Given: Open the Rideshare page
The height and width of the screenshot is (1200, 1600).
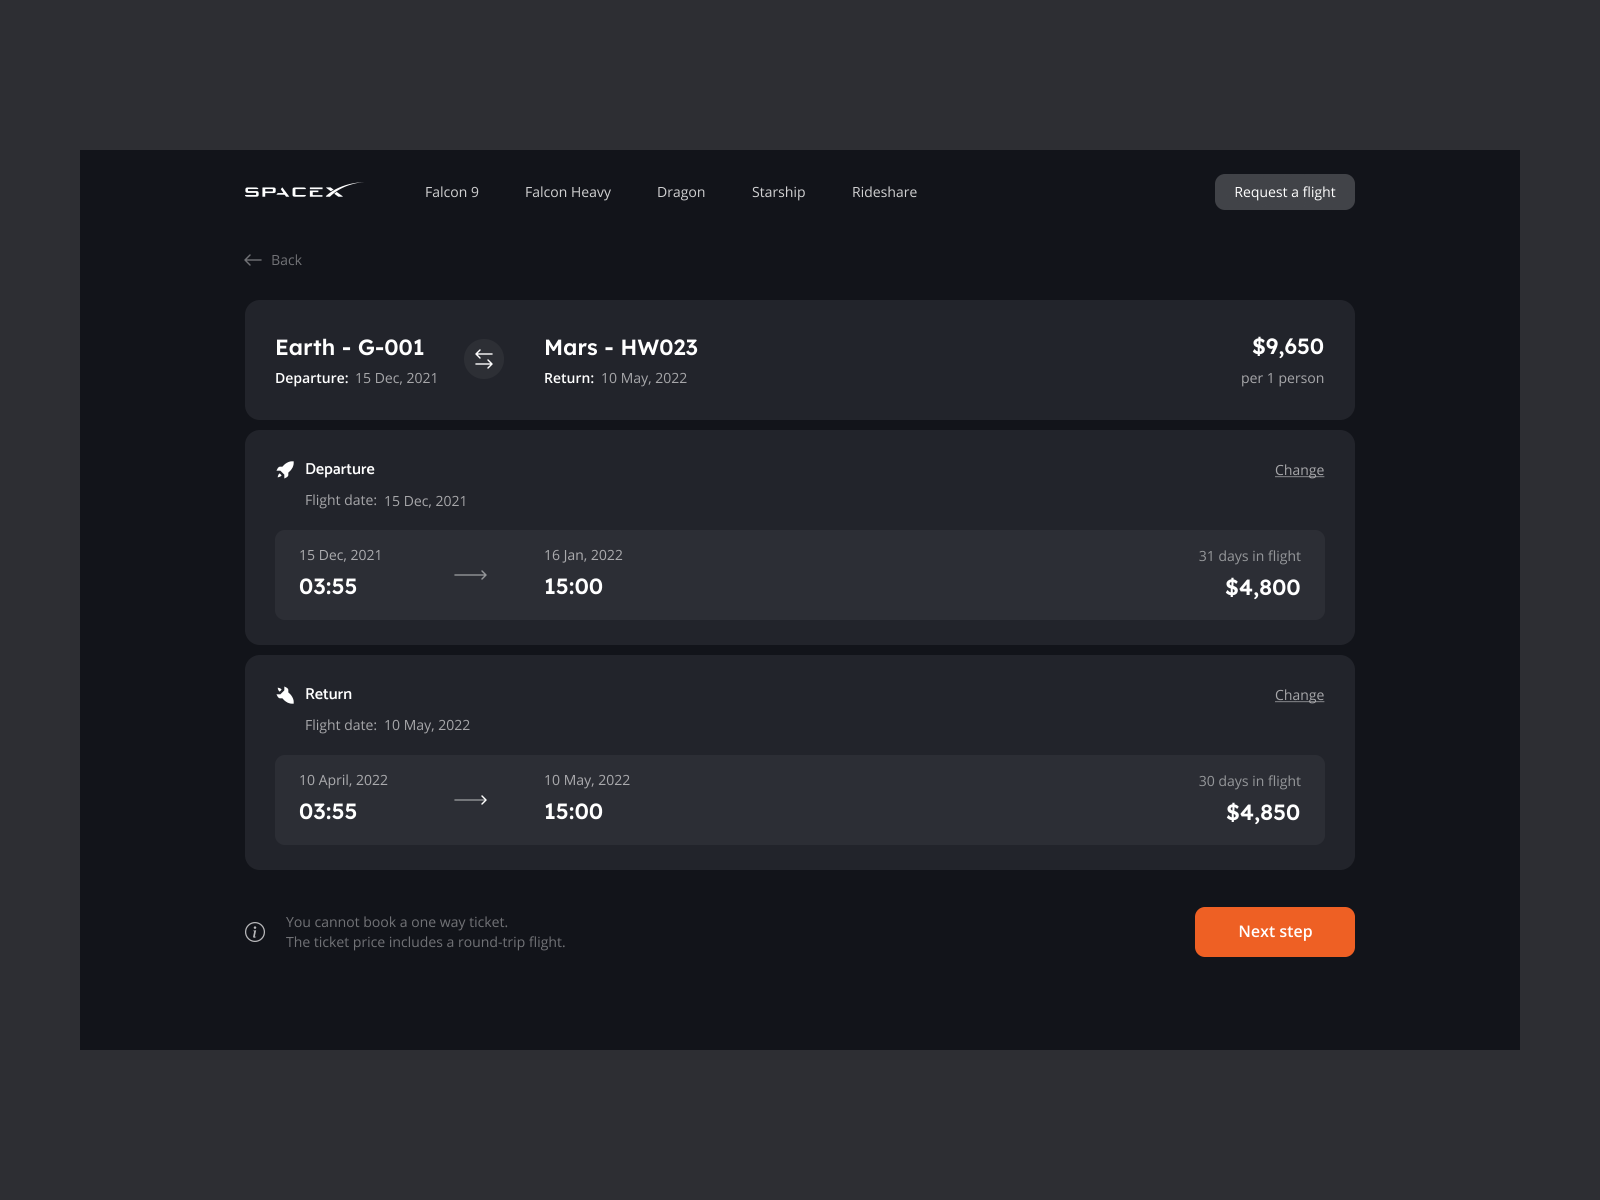Looking at the screenshot, I should pos(884,191).
